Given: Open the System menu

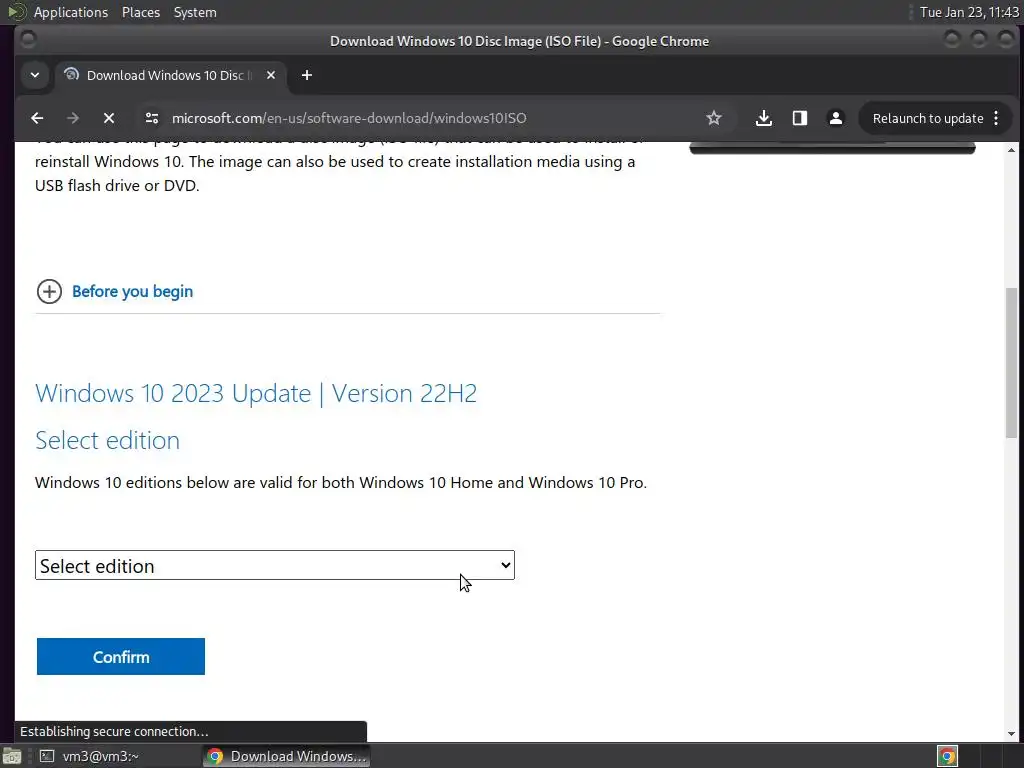Looking at the screenshot, I should coord(195,12).
